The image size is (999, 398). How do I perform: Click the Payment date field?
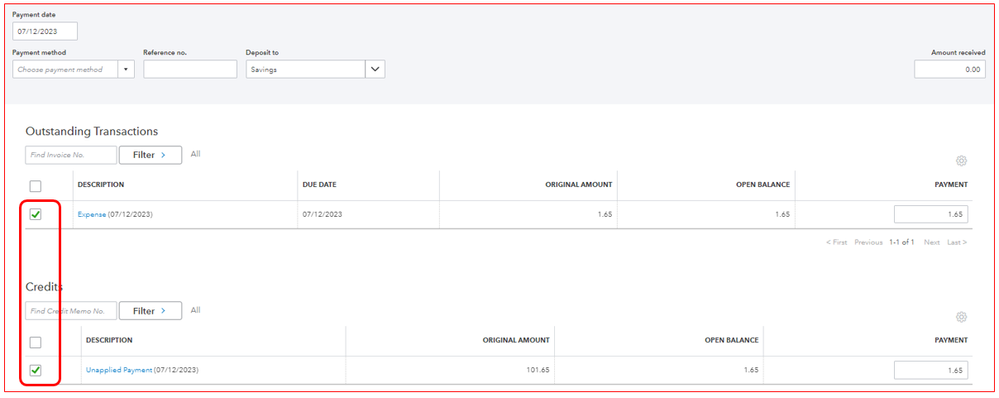(x=45, y=31)
